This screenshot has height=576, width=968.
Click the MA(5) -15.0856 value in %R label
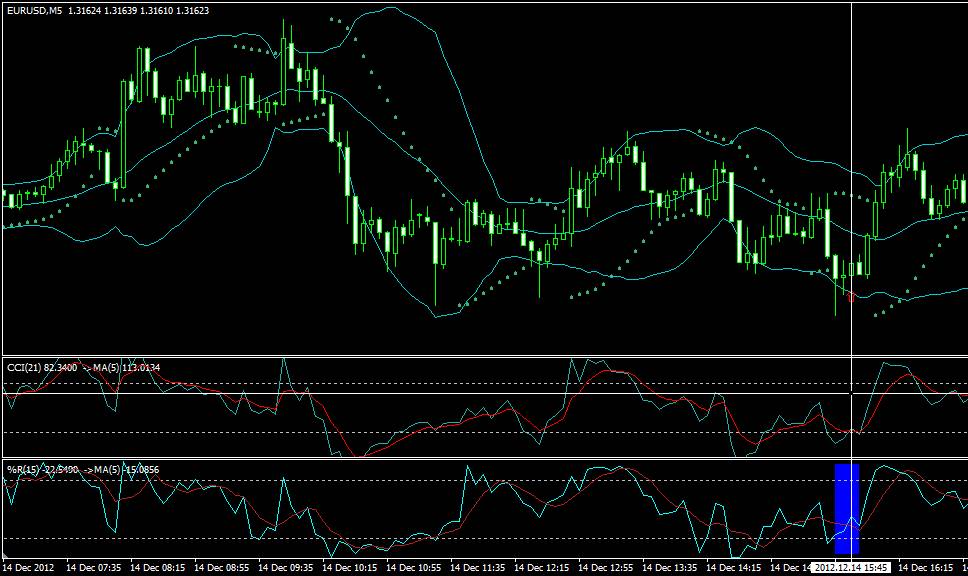coord(126,470)
